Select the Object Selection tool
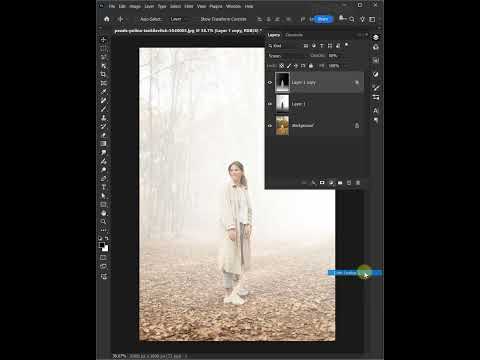The width and height of the screenshot is (480, 360). tap(103, 66)
